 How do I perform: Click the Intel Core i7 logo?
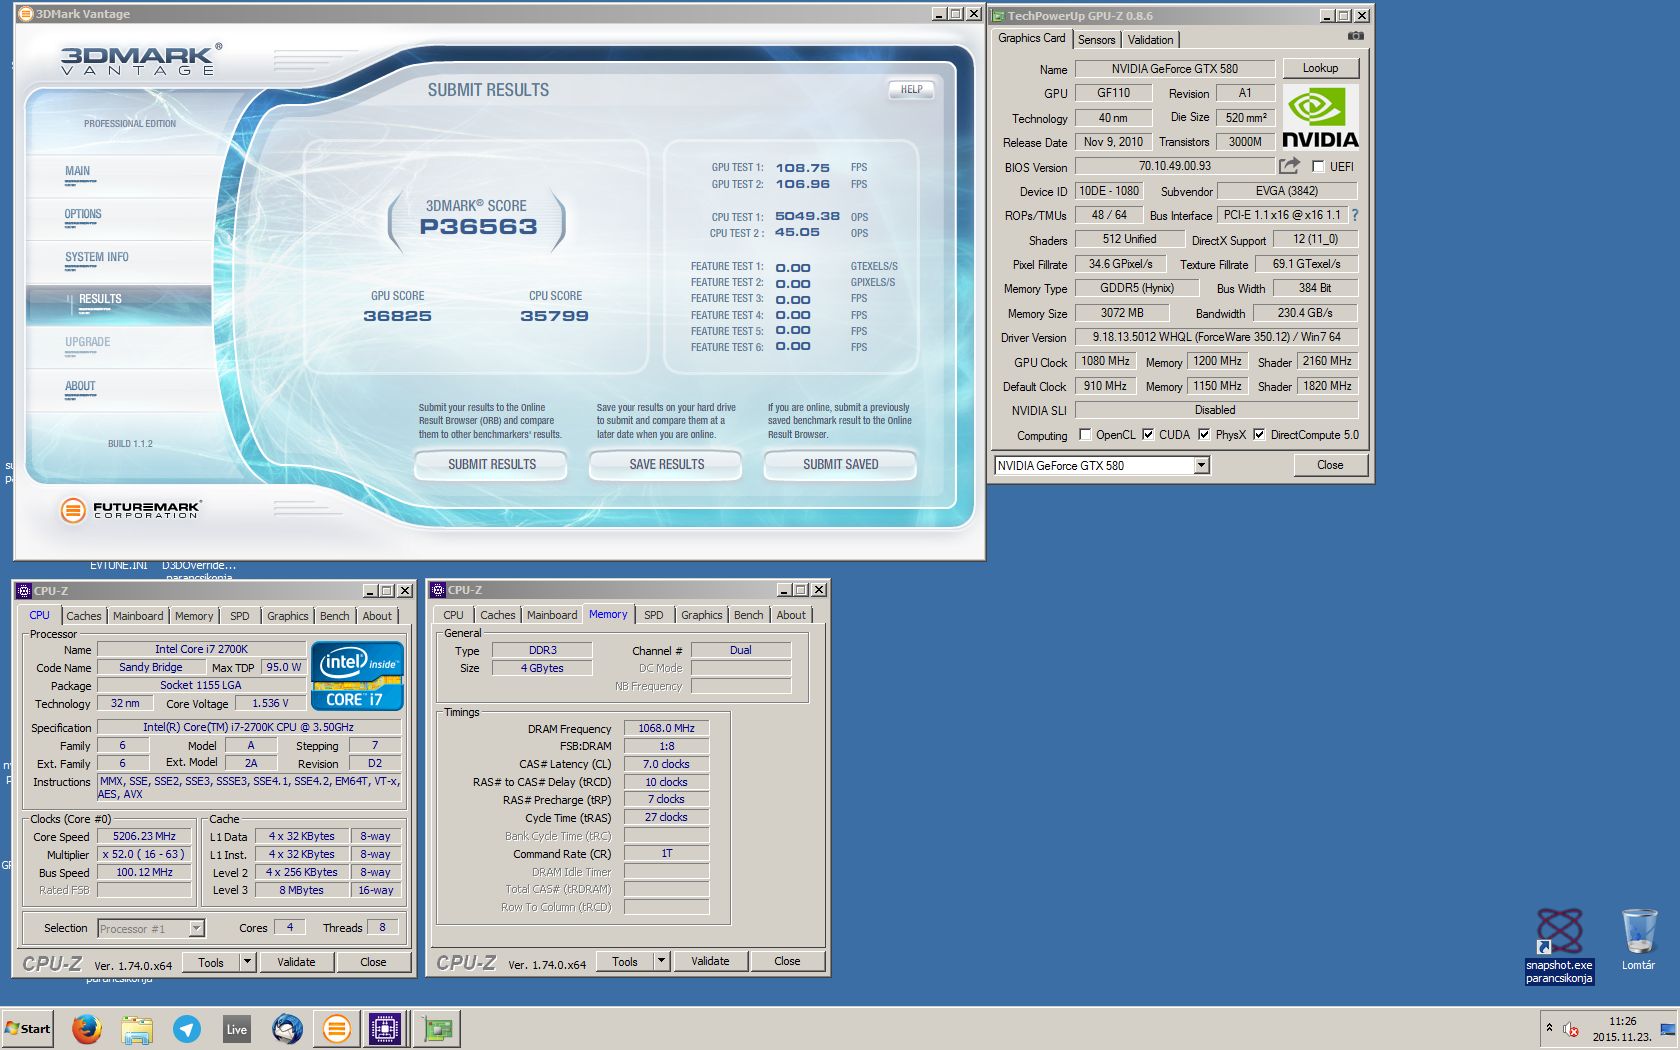357,675
